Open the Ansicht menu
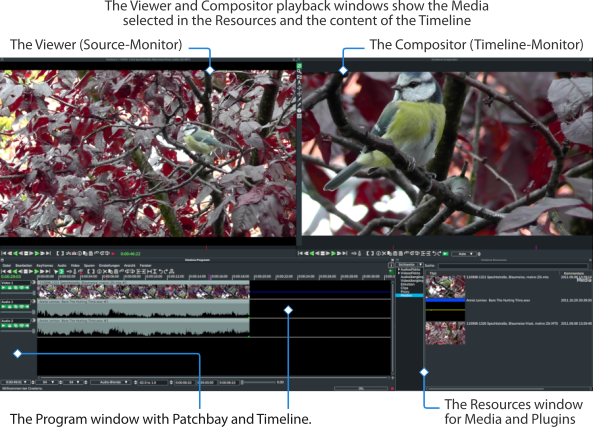Viewport: 593px width, 427px height. pyautogui.click(x=130, y=266)
